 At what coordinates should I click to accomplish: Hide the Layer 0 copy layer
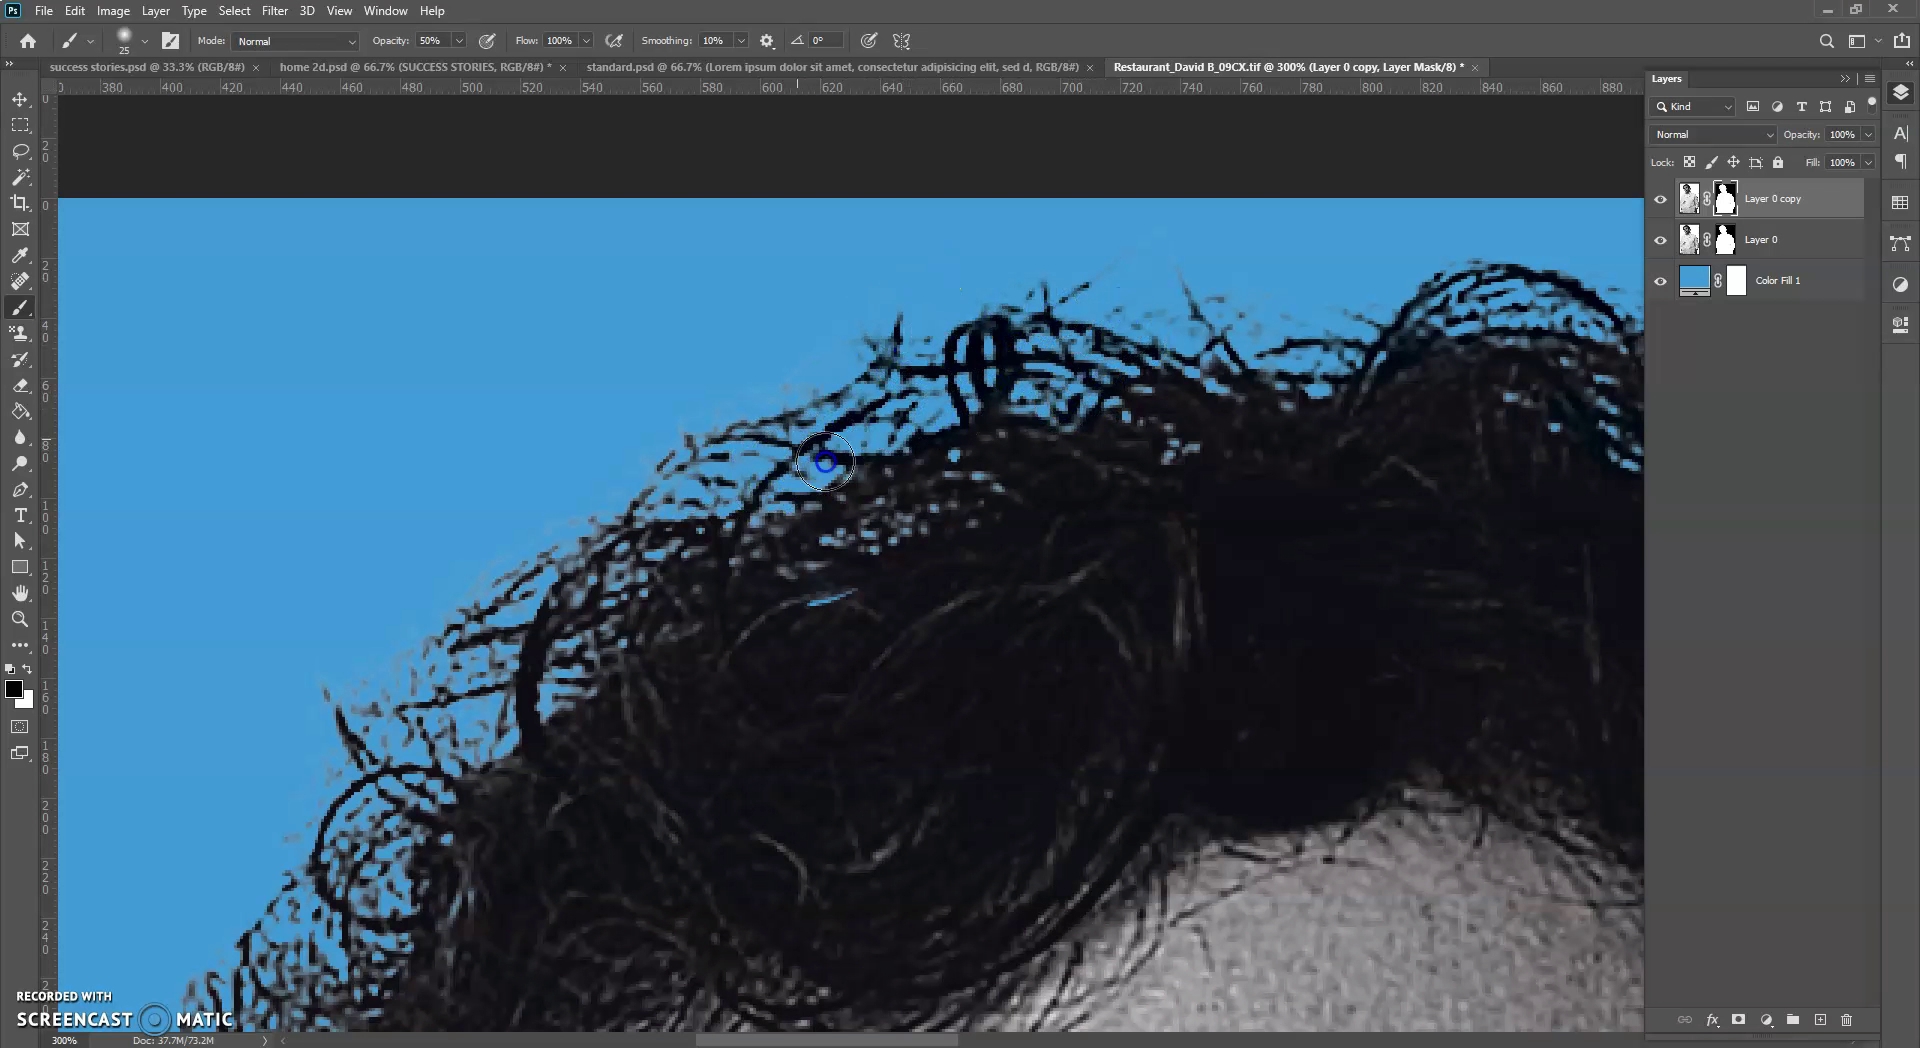[1661, 199]
